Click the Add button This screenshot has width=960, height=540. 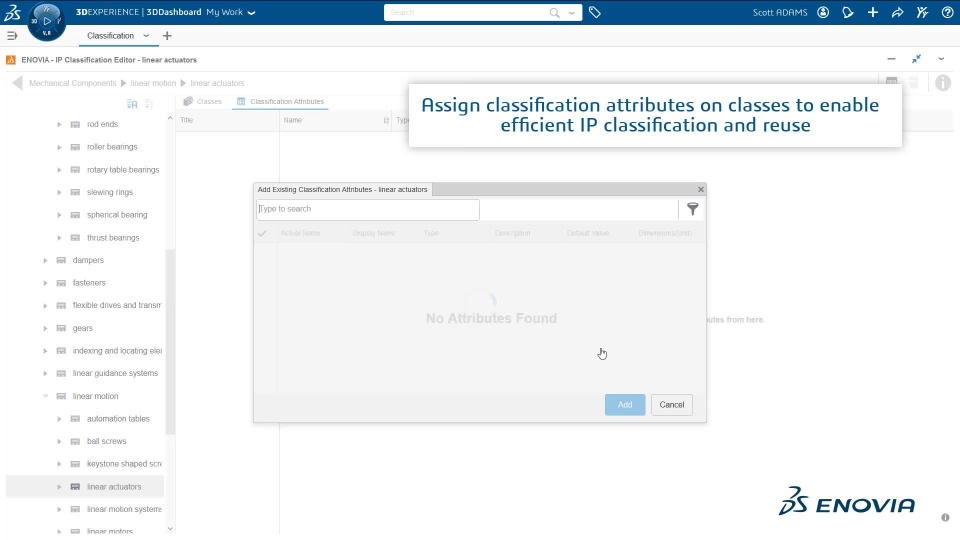click(625, 405)
